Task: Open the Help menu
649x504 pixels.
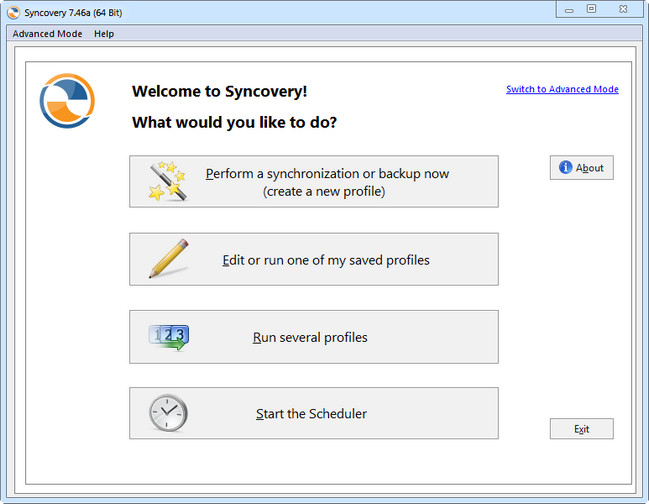Action: click(x=104, y=34)
